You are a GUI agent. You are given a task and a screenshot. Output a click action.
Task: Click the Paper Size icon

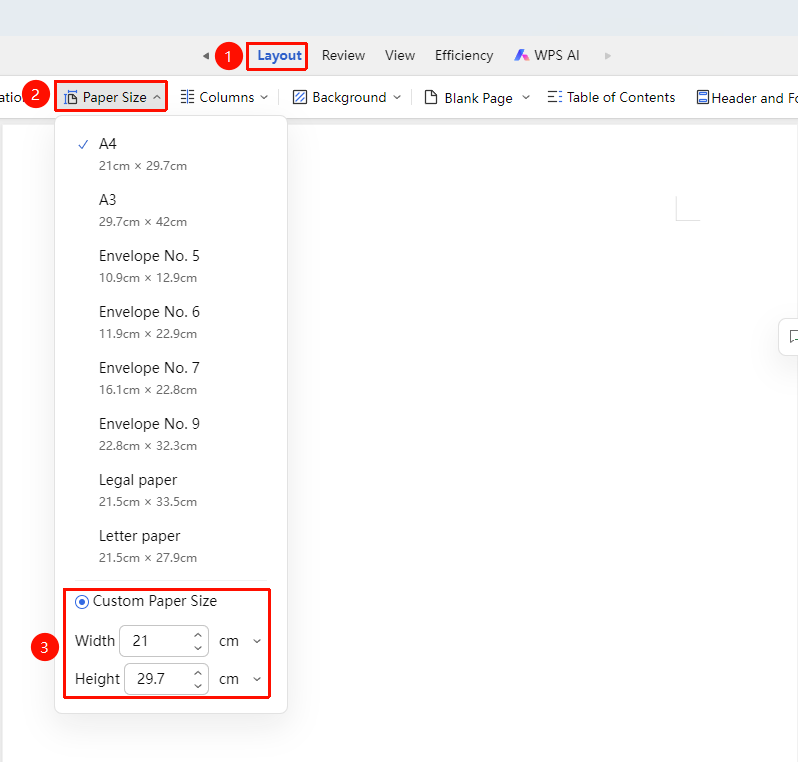click(71, 97)
